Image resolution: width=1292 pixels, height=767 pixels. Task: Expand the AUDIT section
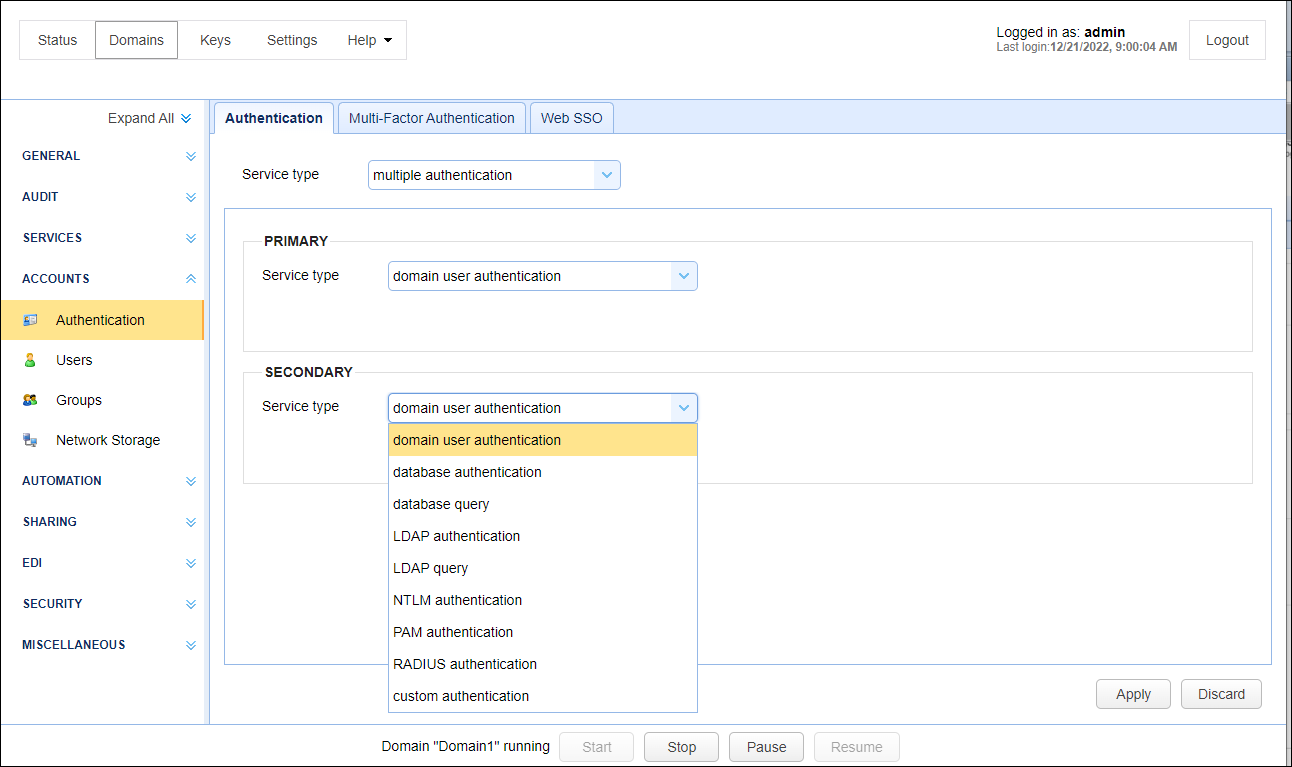191,198
